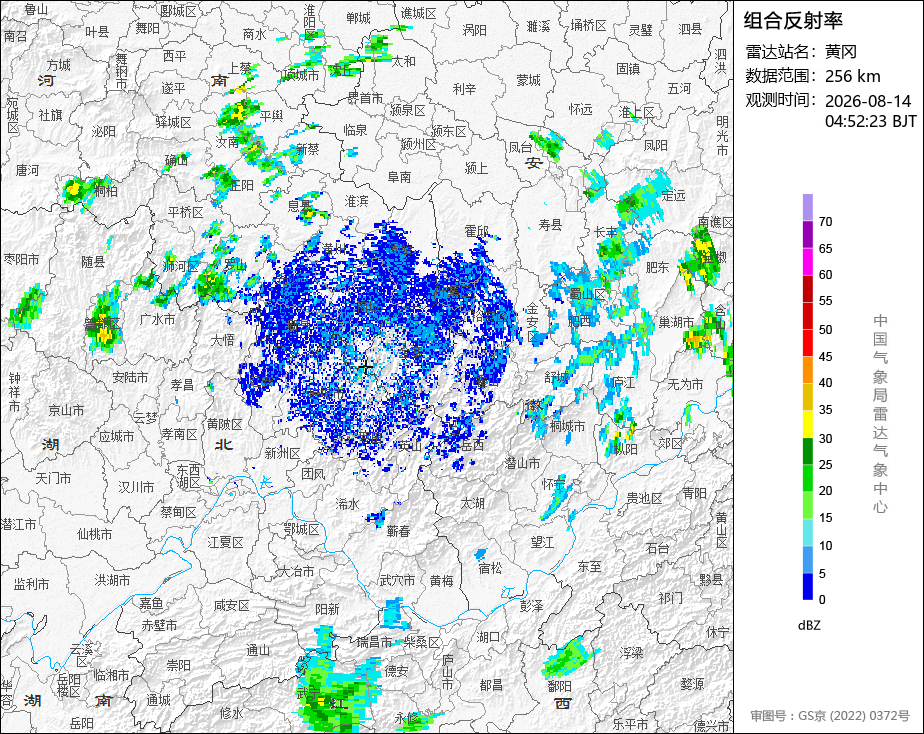
Task: Click the data range value 256 km
Action: pos(852,76)
